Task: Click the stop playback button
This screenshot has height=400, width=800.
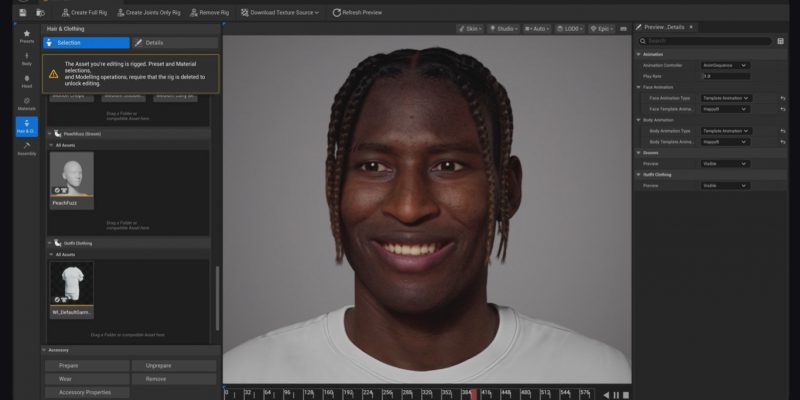Action: coord(626,395)
